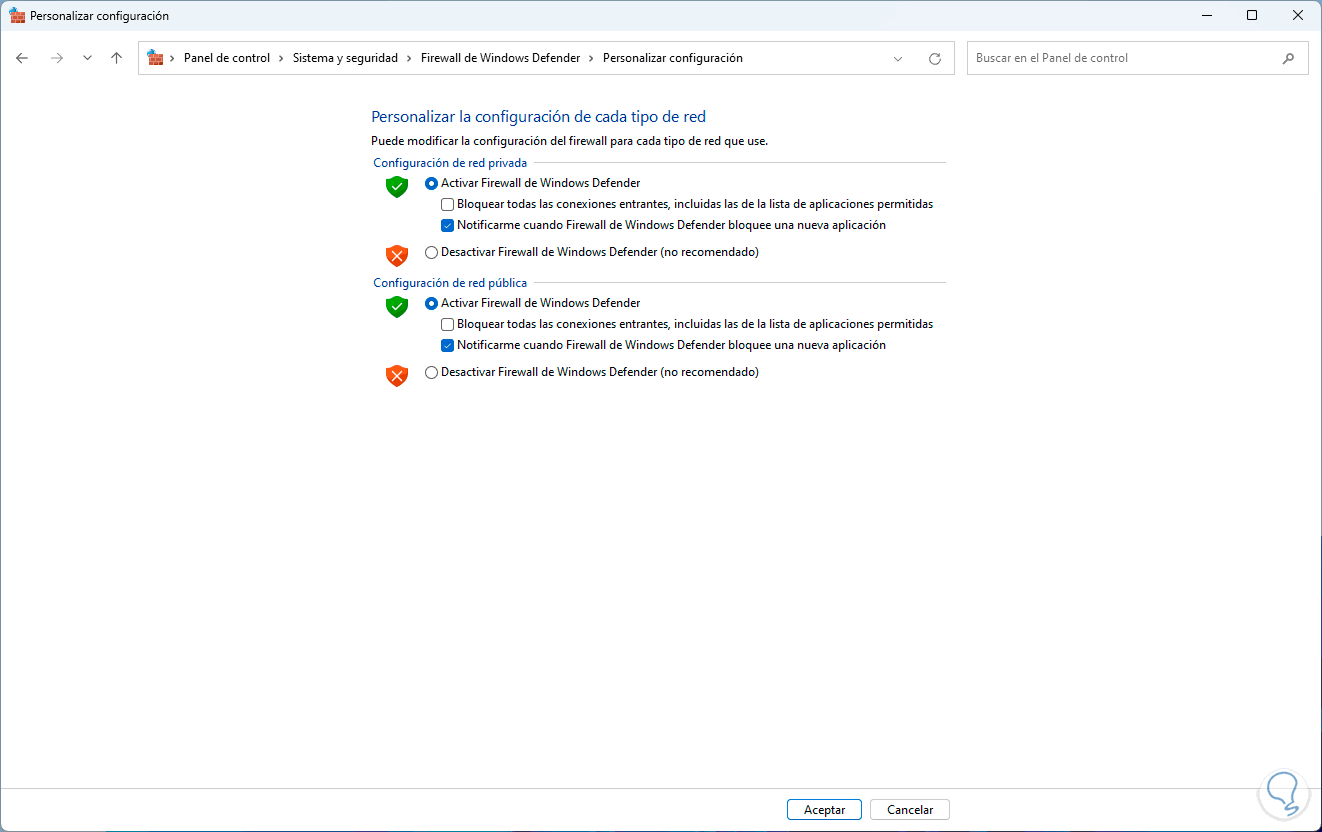Viewport: 1322px width, 832px height.
Task: Open address bar history dropdown chevron
Action: click(x=898, y=58)
